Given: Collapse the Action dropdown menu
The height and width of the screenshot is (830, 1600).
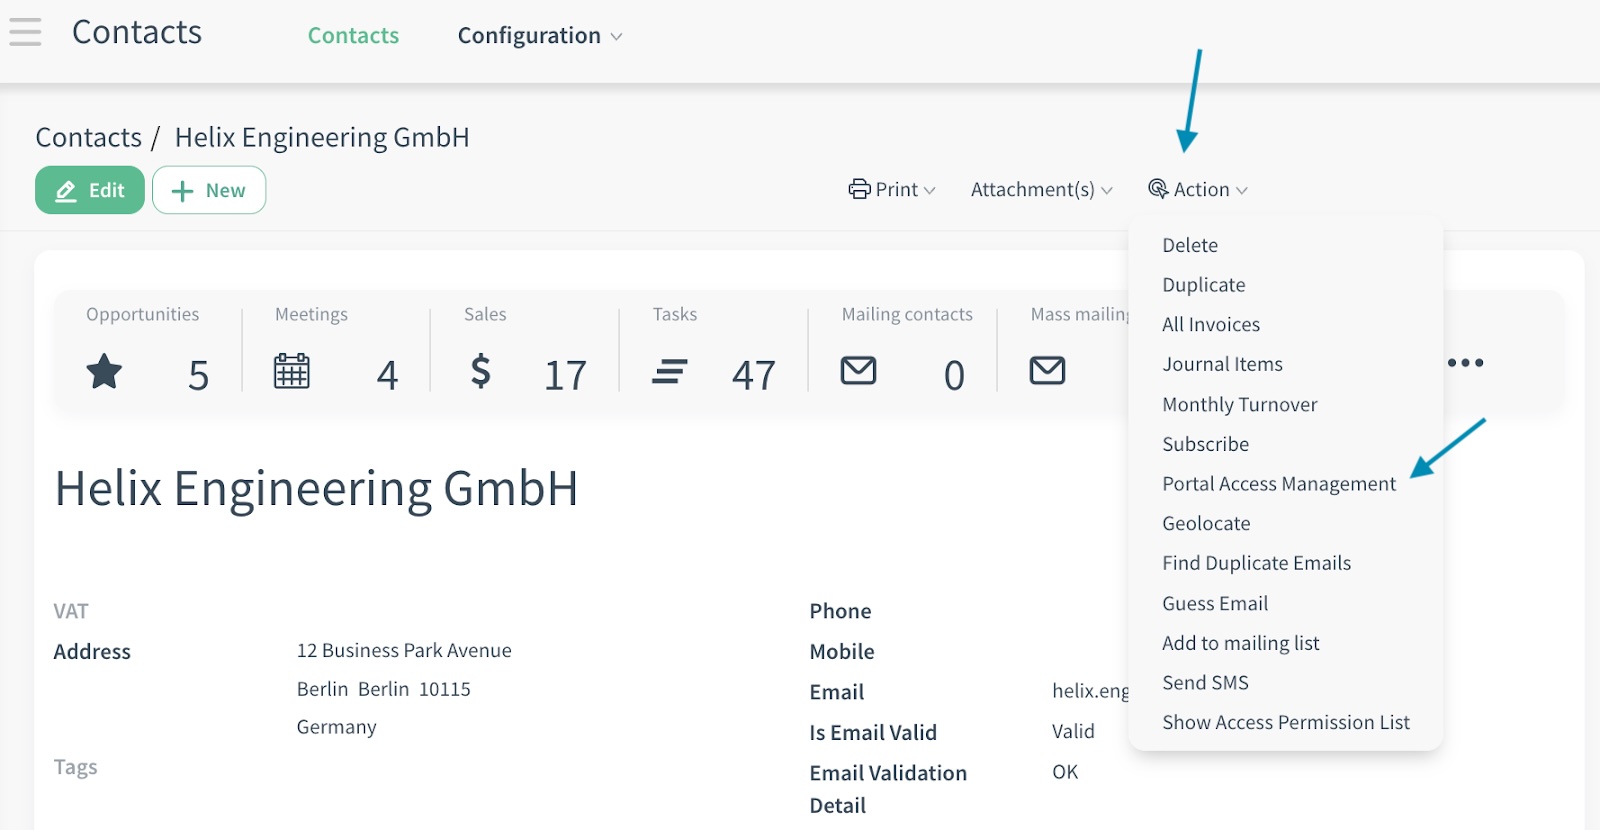Looking at the screenshot, I should coord(1198,190).
